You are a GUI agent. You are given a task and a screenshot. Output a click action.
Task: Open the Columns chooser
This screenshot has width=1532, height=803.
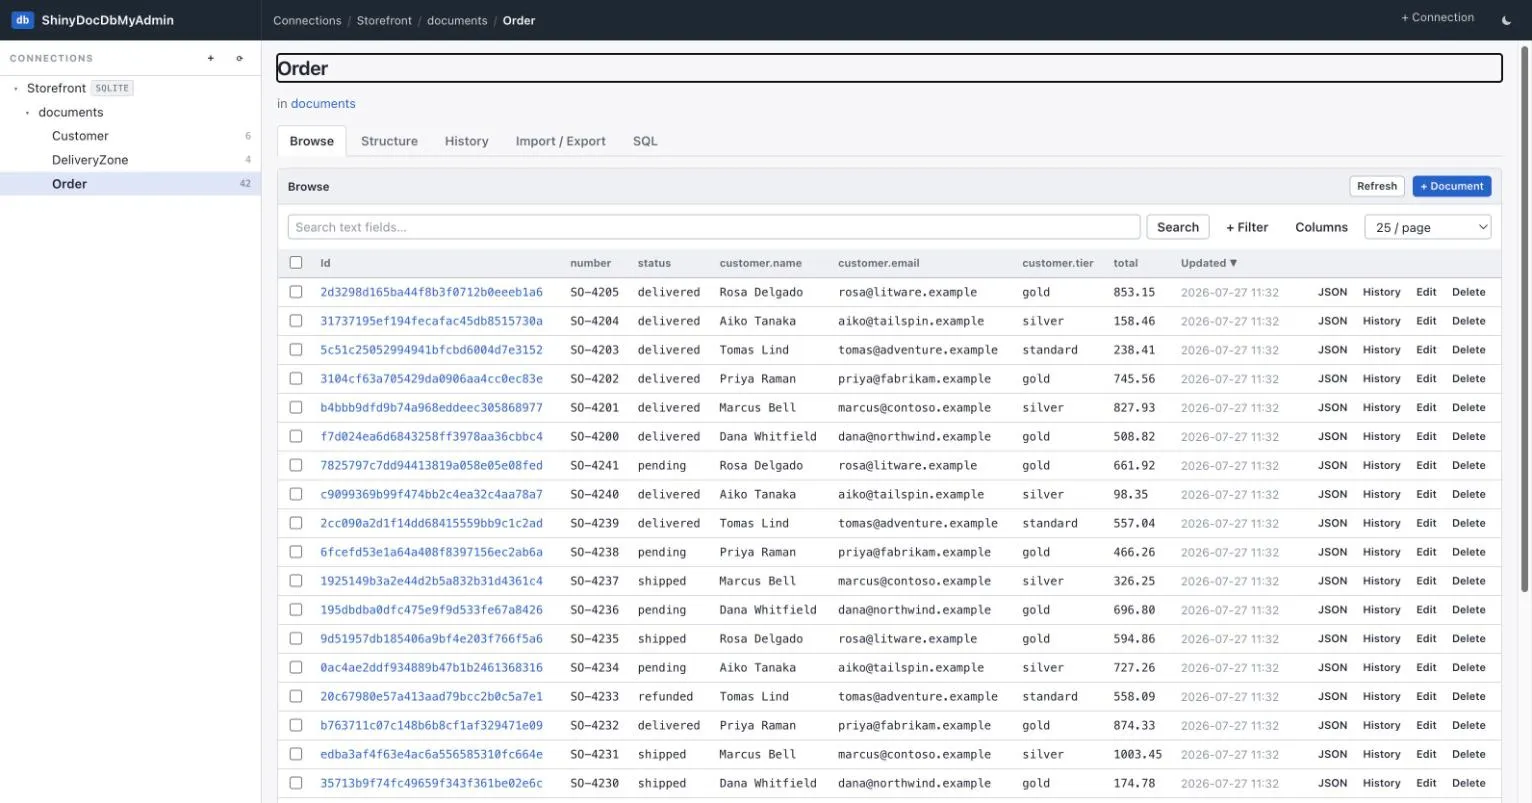pyautogui.click(x=1321, y=227)
